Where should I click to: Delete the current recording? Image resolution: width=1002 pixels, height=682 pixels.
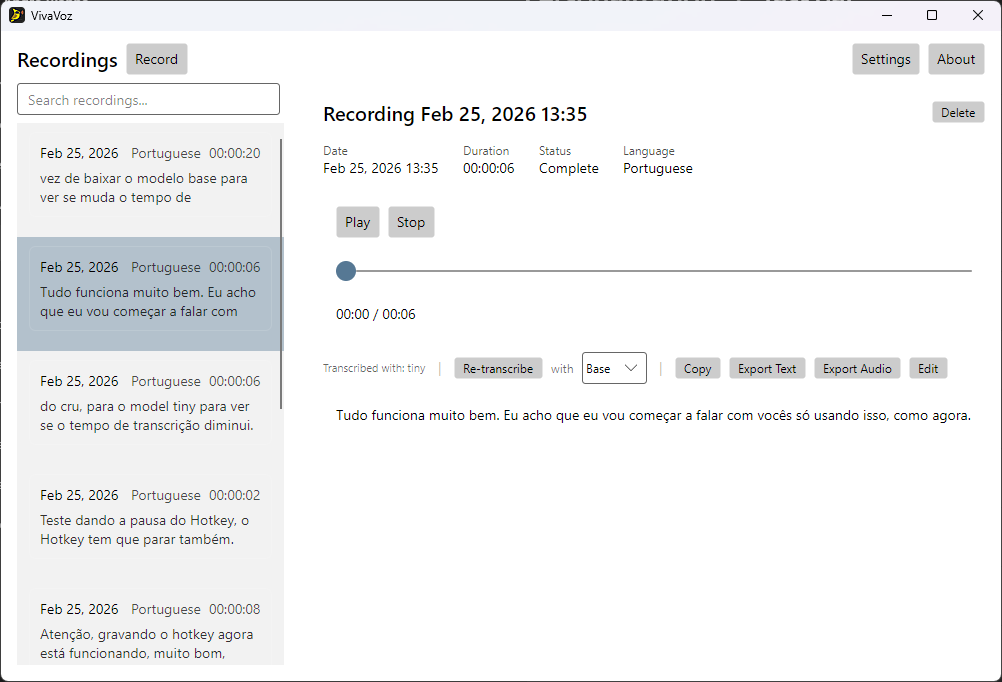(x=957, y=112)
